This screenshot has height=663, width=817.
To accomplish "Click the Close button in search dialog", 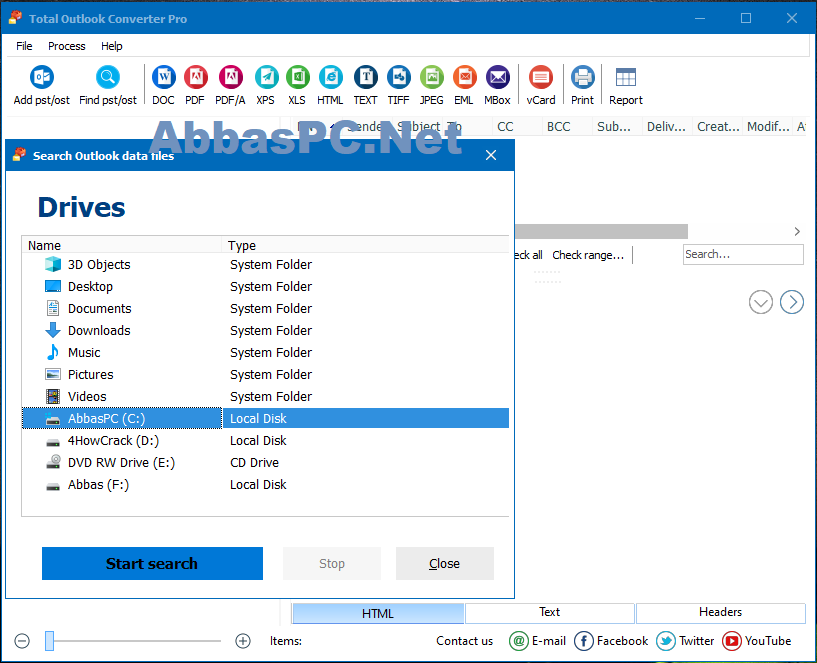I will [x=444, y=563].
